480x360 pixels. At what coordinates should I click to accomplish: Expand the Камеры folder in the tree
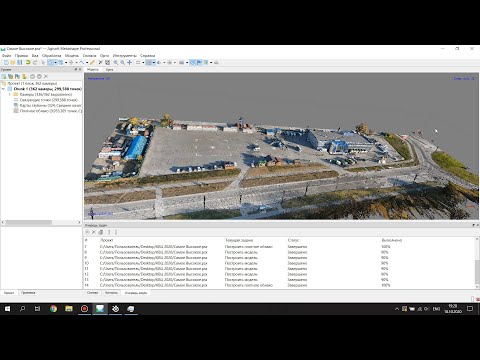click(10, 94)
